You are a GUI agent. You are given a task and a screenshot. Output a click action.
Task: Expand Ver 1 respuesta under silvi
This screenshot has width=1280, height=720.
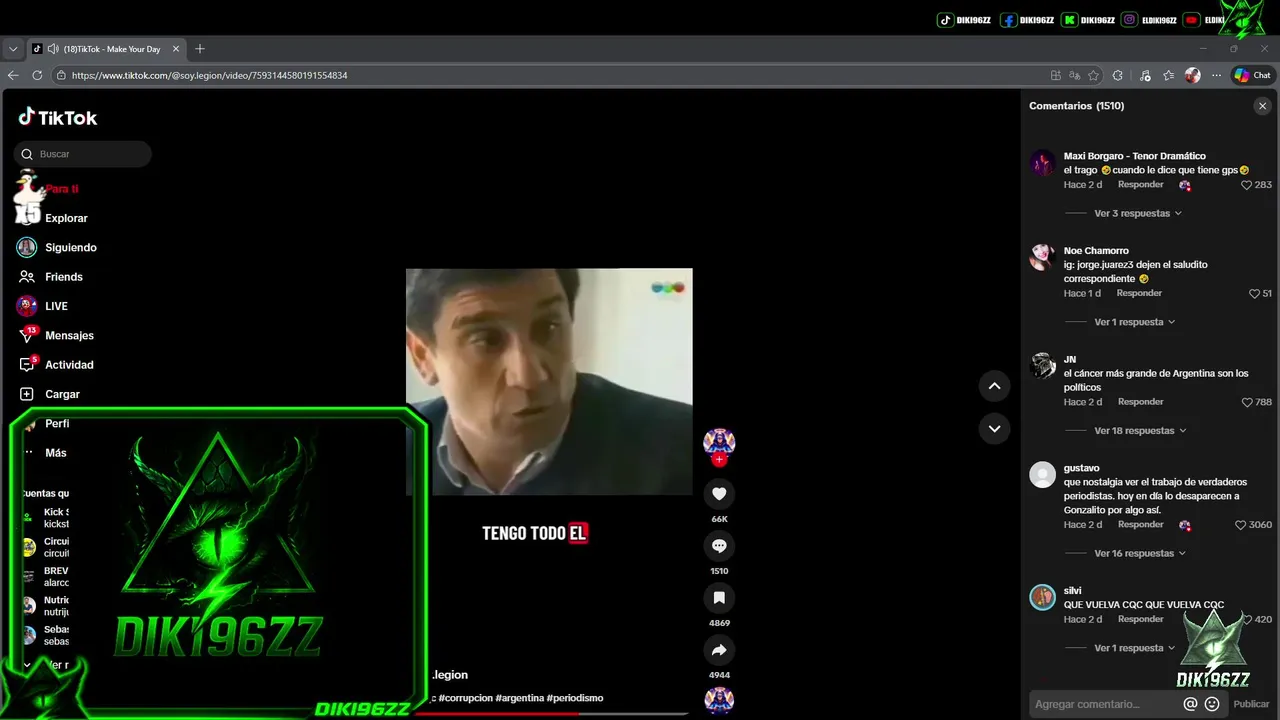[x=1135, y=648]
